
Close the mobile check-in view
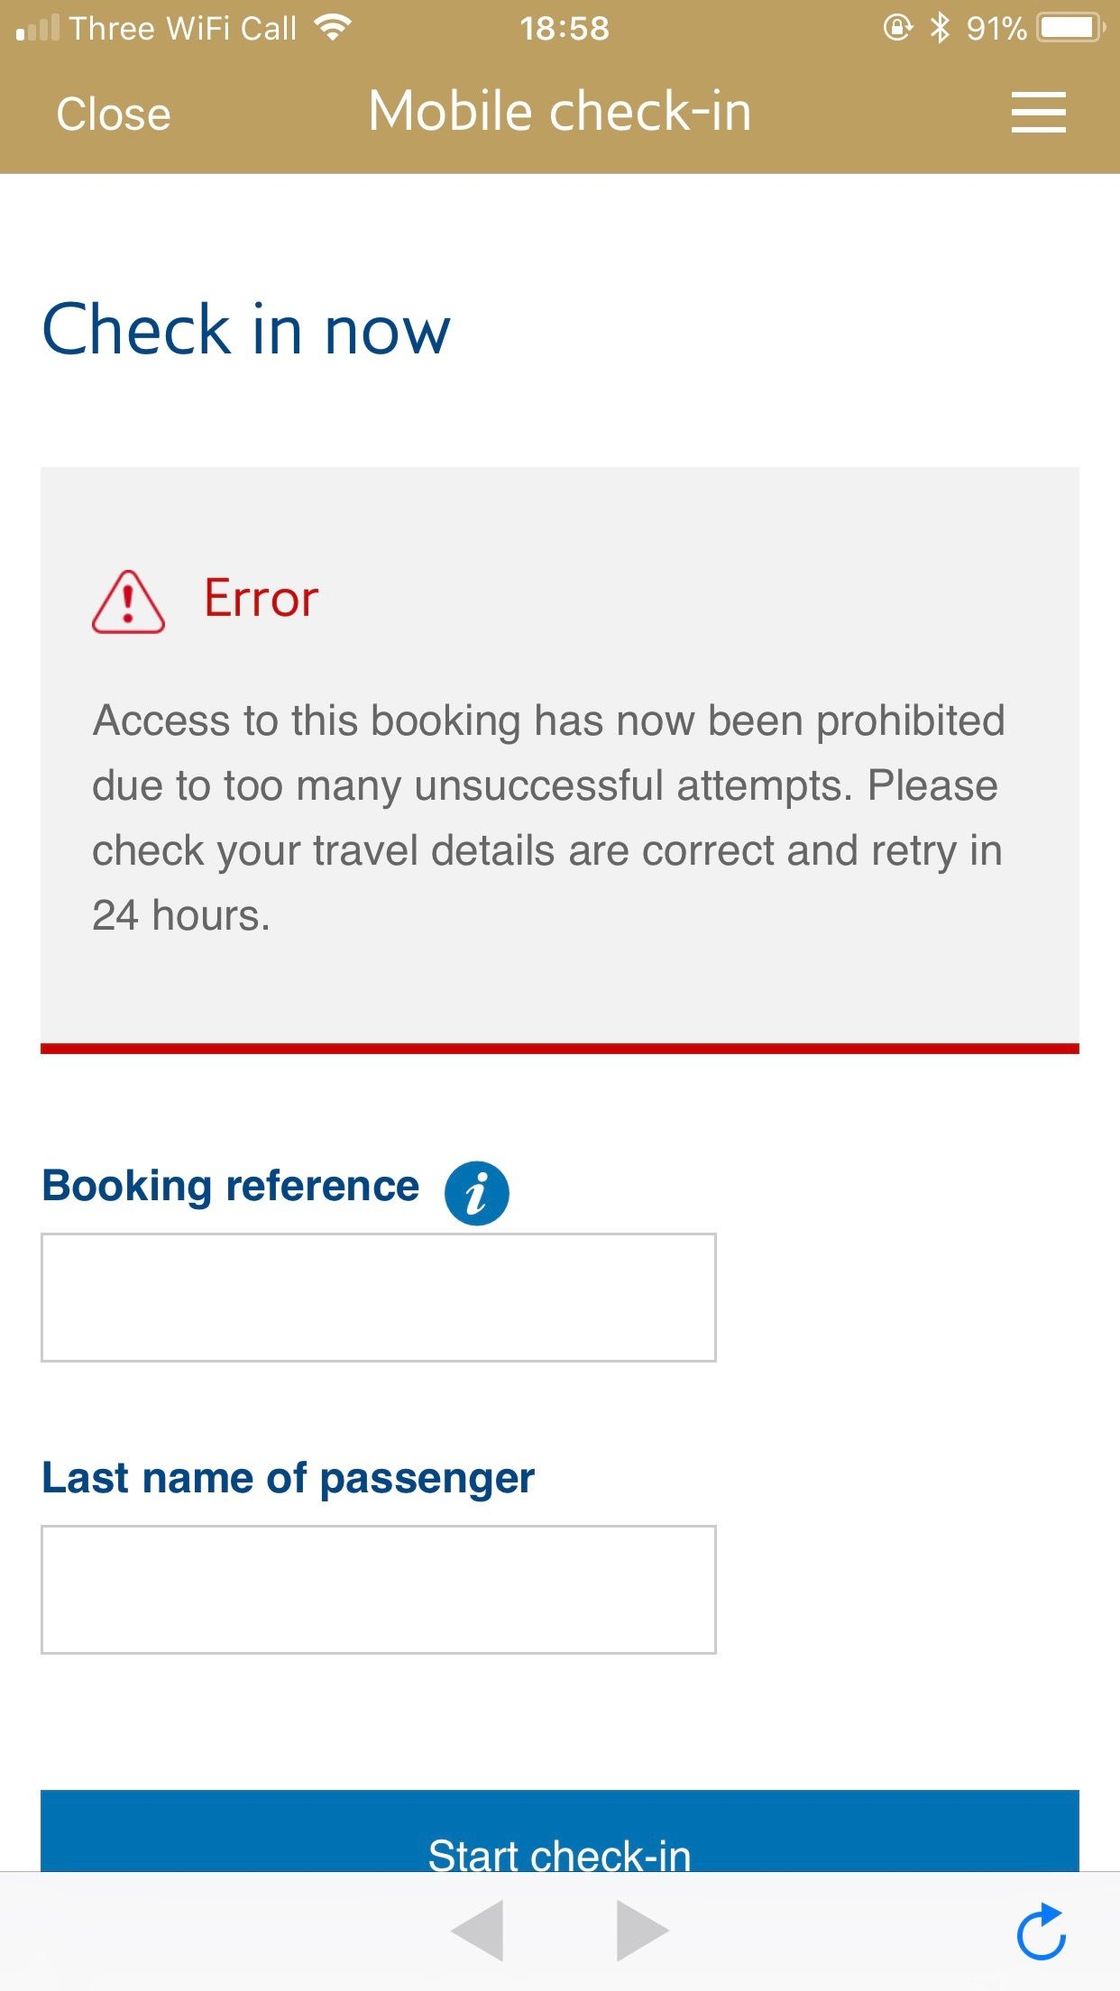[113, 114]
